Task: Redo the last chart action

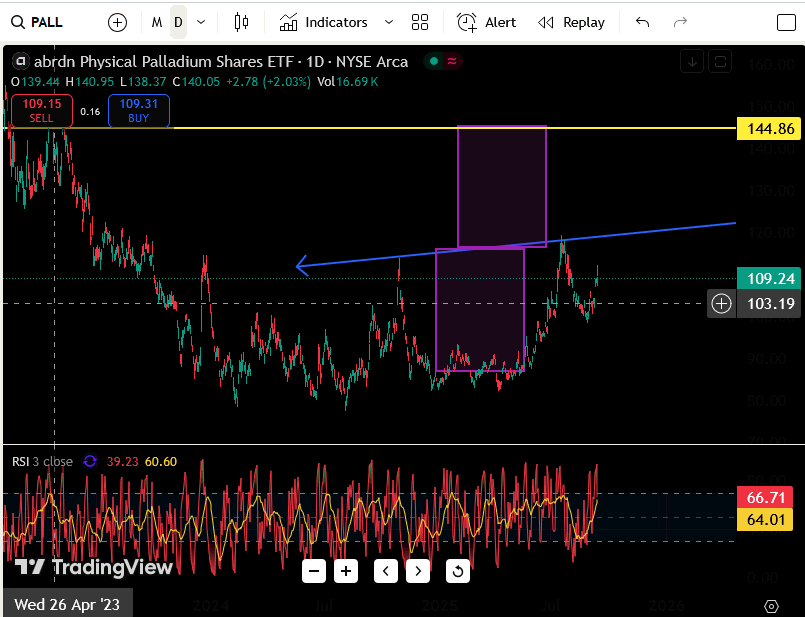Action: point(681,22)
